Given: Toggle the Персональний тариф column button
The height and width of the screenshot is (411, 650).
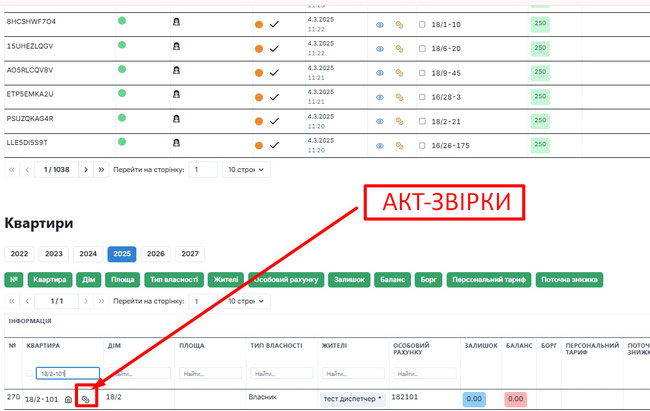Looking at the screenshot, I should tap(489, 280).
